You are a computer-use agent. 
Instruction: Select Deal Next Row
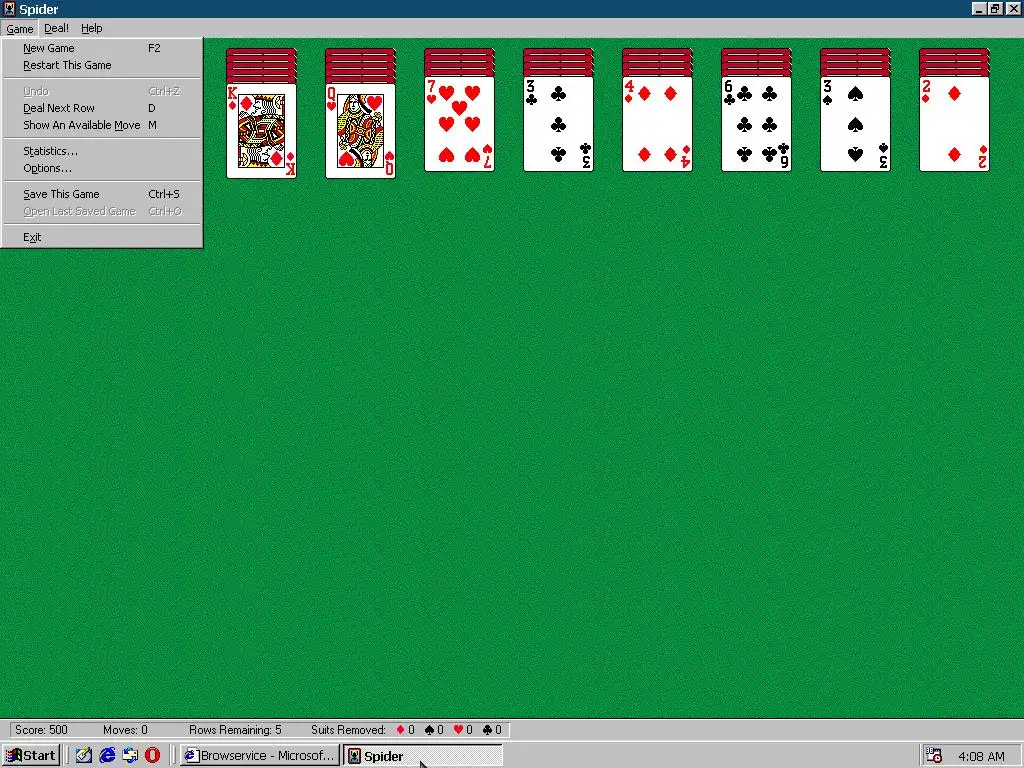102,108
